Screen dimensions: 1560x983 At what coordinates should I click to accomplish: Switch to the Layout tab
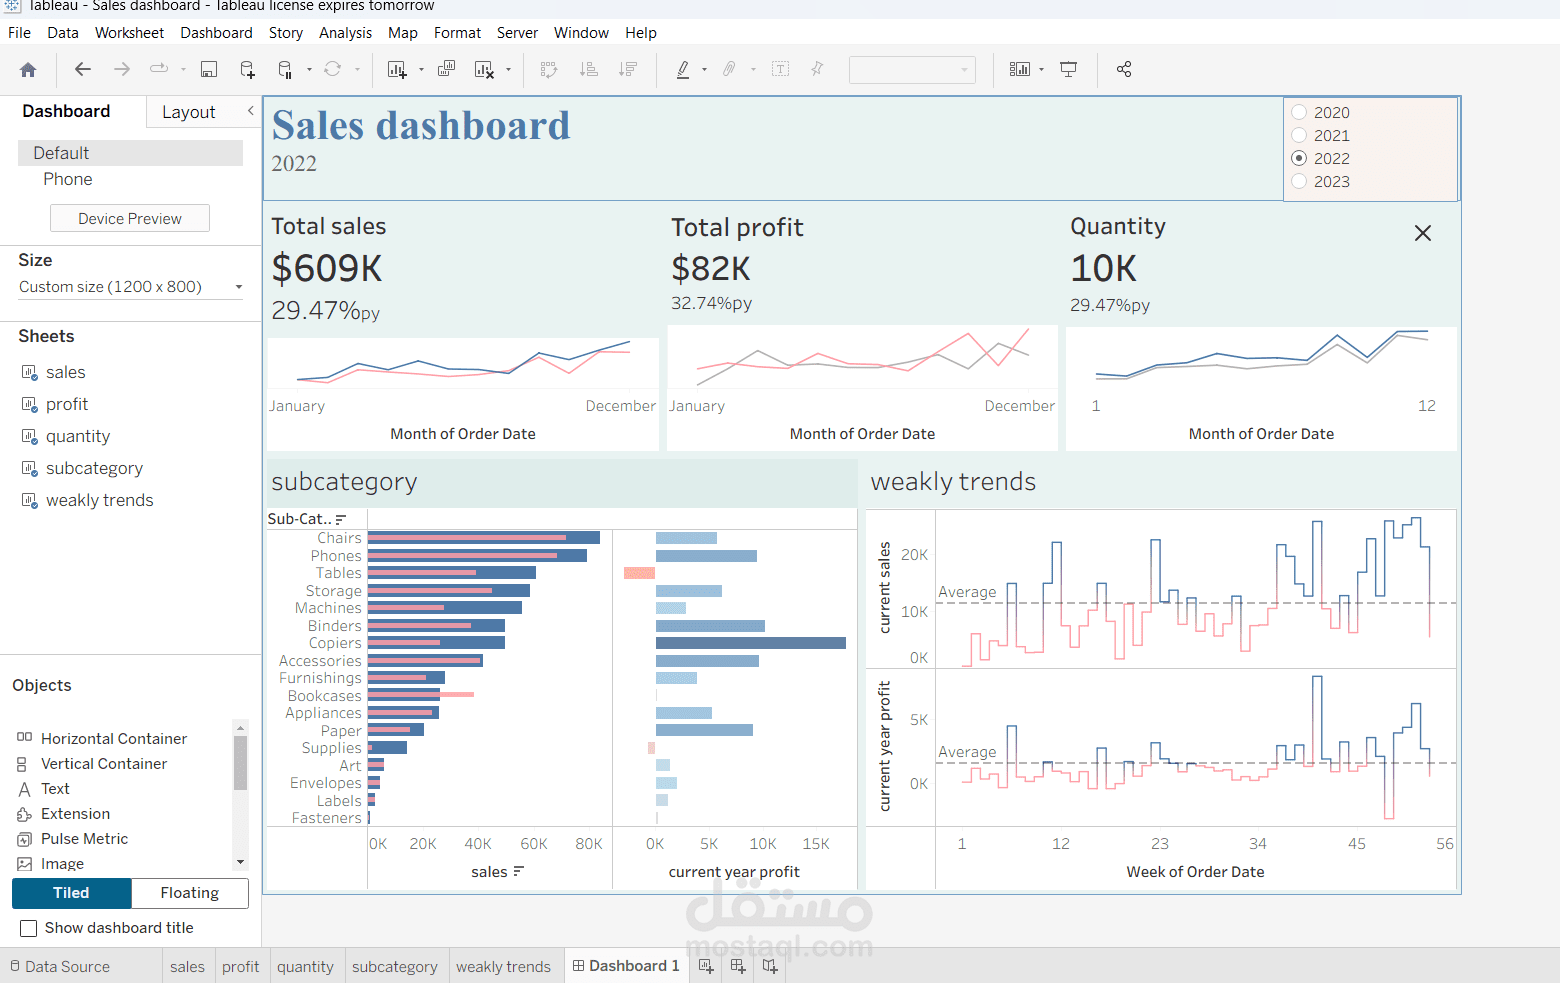pos(188,112)
